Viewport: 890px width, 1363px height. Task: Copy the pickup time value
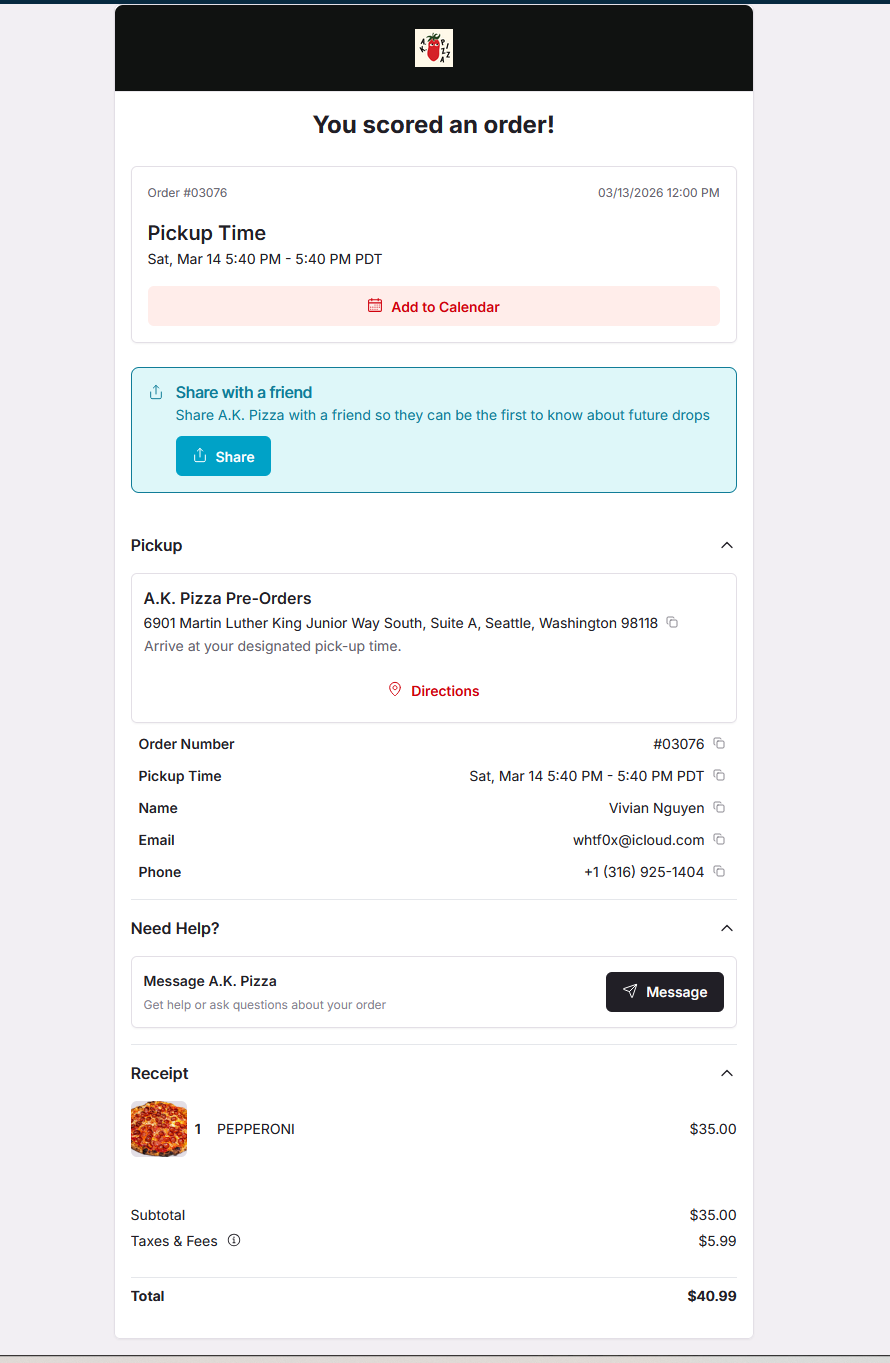coord(719,776)
